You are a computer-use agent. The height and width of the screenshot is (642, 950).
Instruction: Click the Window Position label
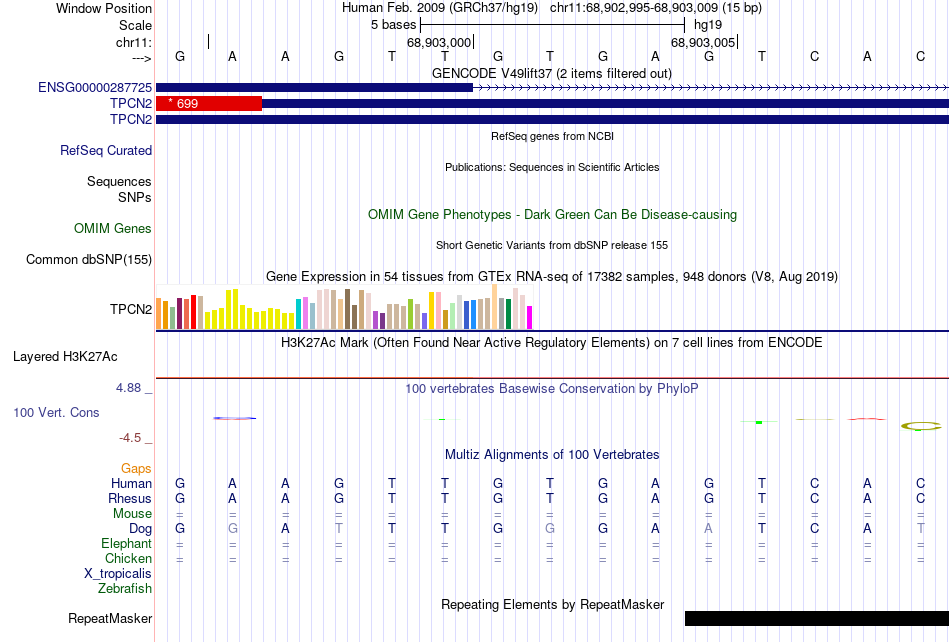click(104, 8)
